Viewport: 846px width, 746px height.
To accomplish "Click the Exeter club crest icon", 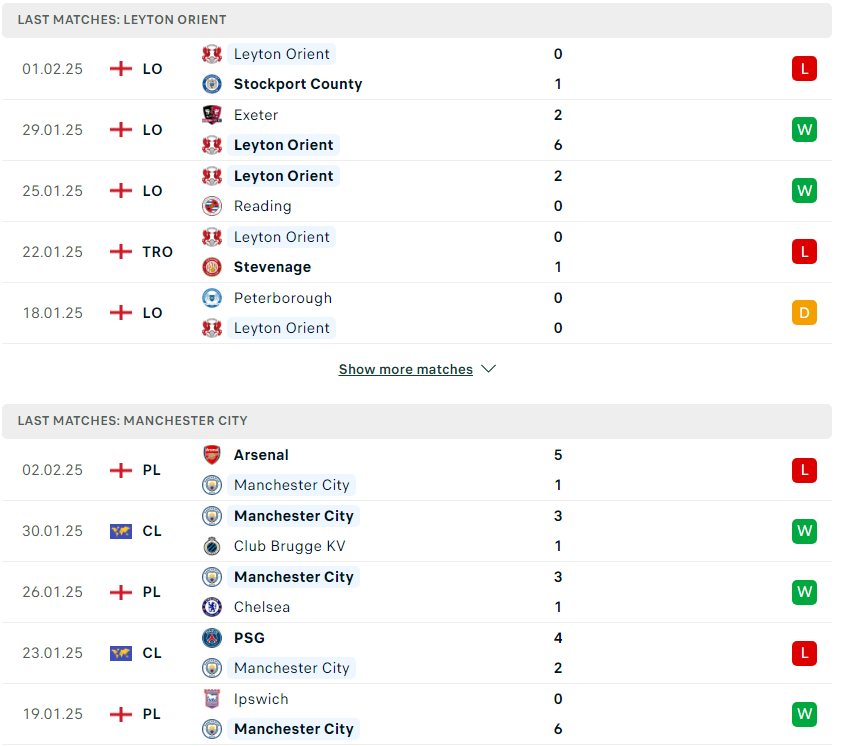I will pos(212,115).
